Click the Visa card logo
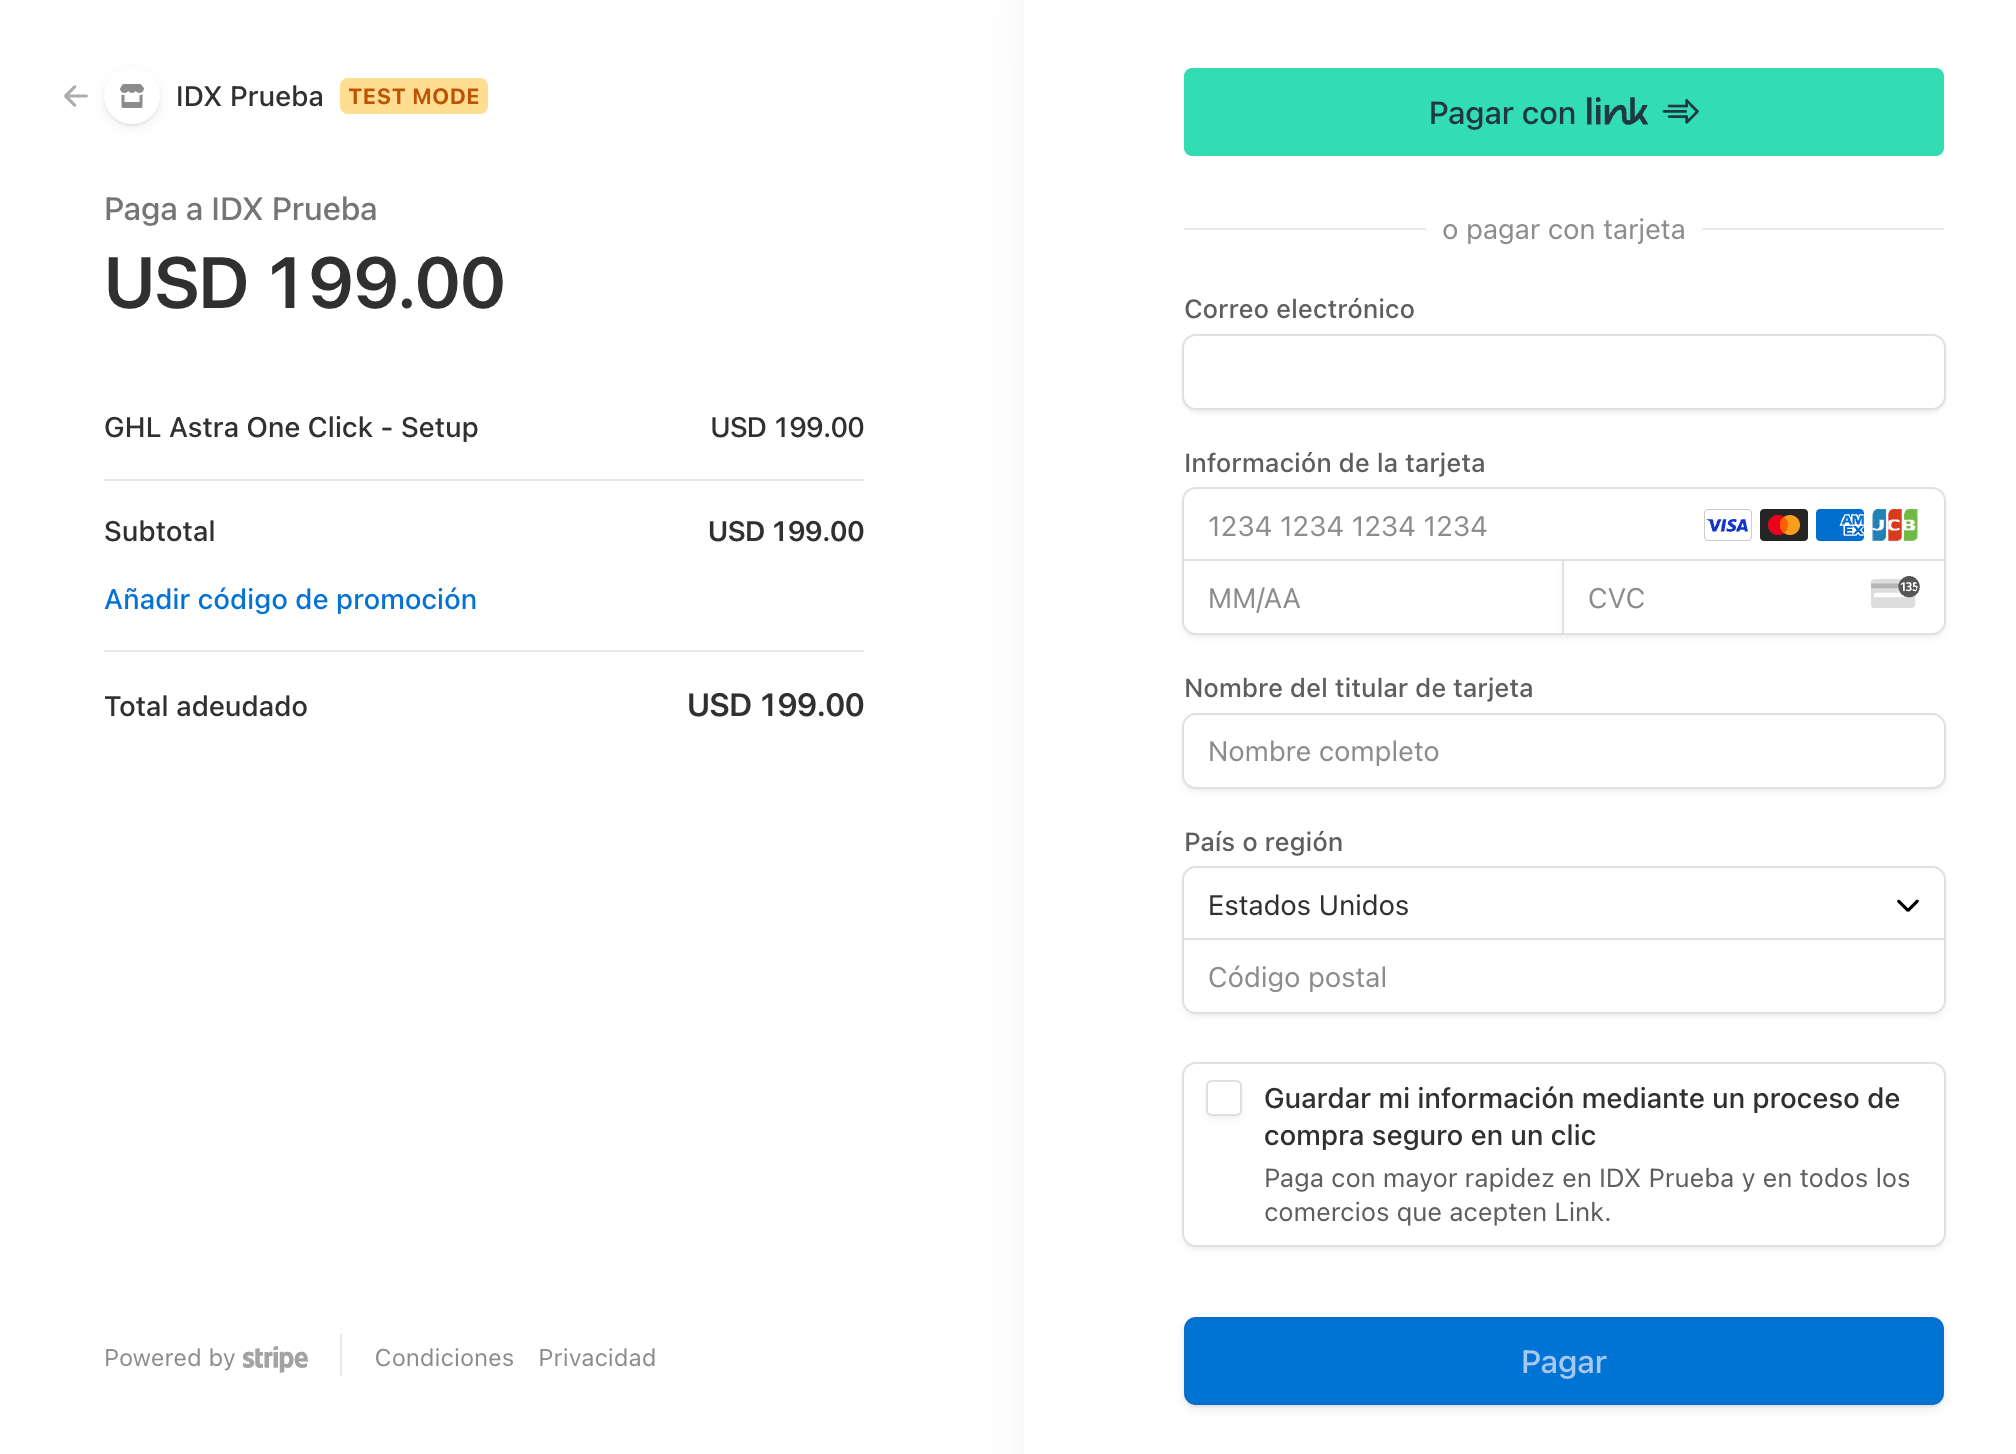Screen dimensions: 2016x1454 (x=1727, y=525)
